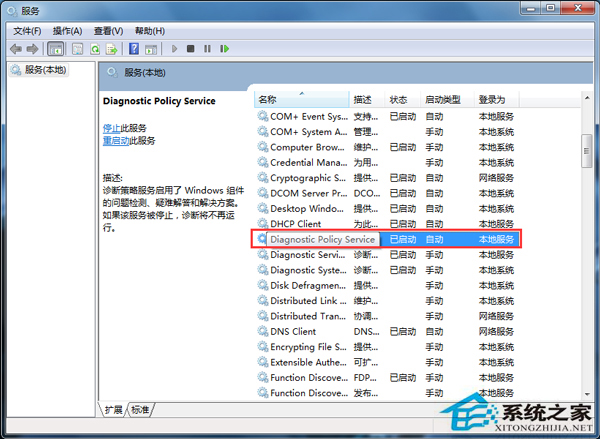Image resolution: width=600 pixels, height=439 pixels.
Task: Click the services icon in window title bar
Action: [x=12, y=11]
